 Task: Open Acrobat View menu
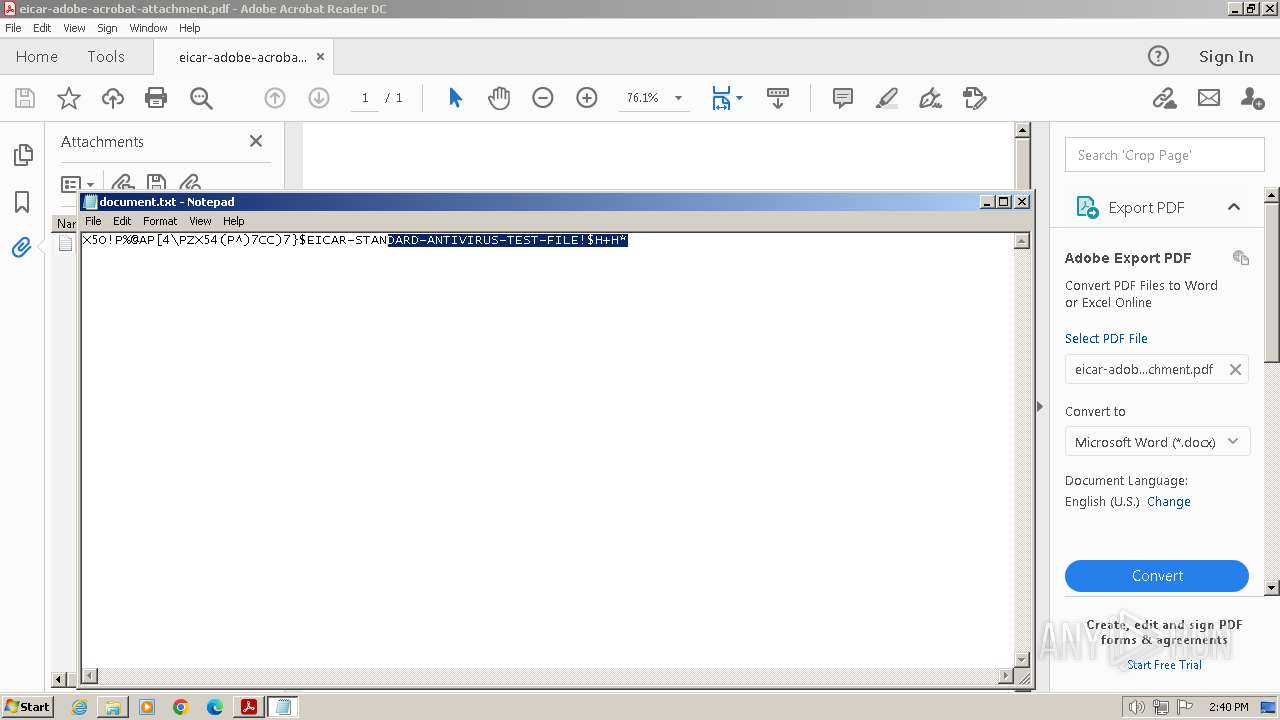[x=74, y=28]
